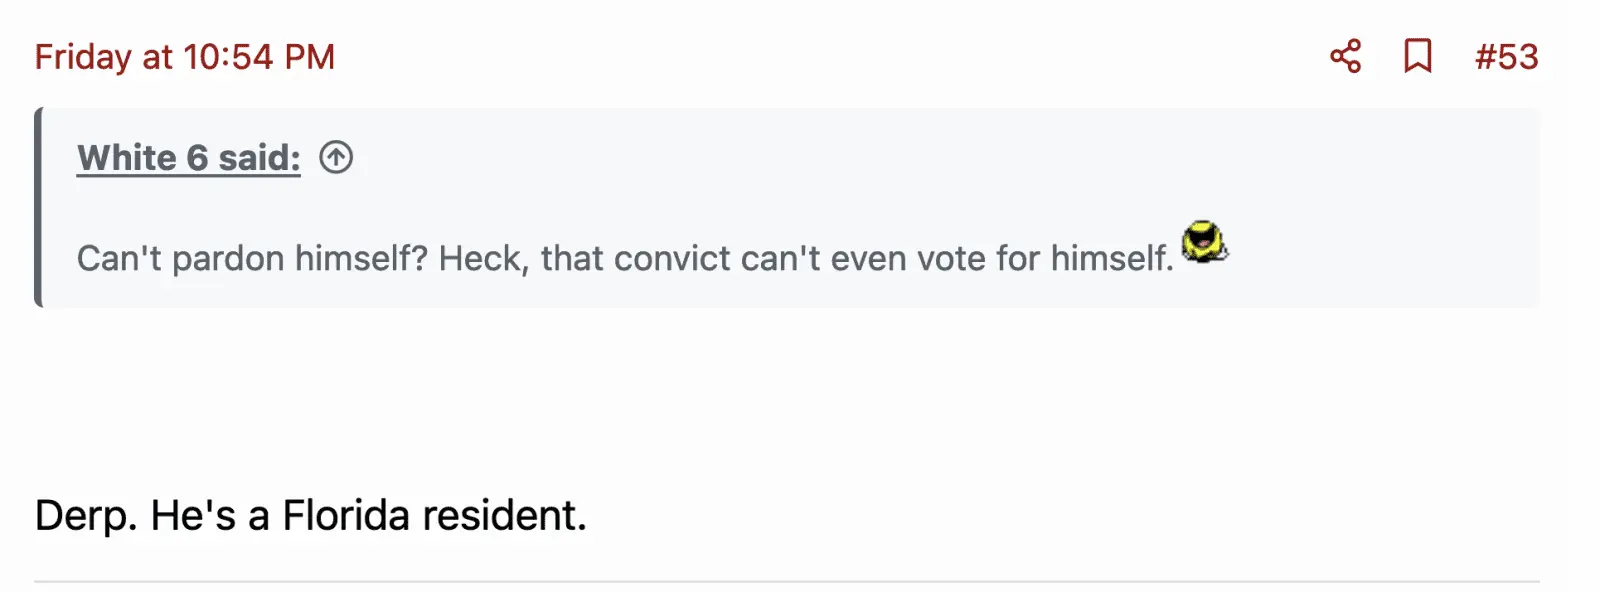The width and height of the screenshot is (1600, 592).
Task: Click the quoted text about pardon himself
Action: pos(250,259)
